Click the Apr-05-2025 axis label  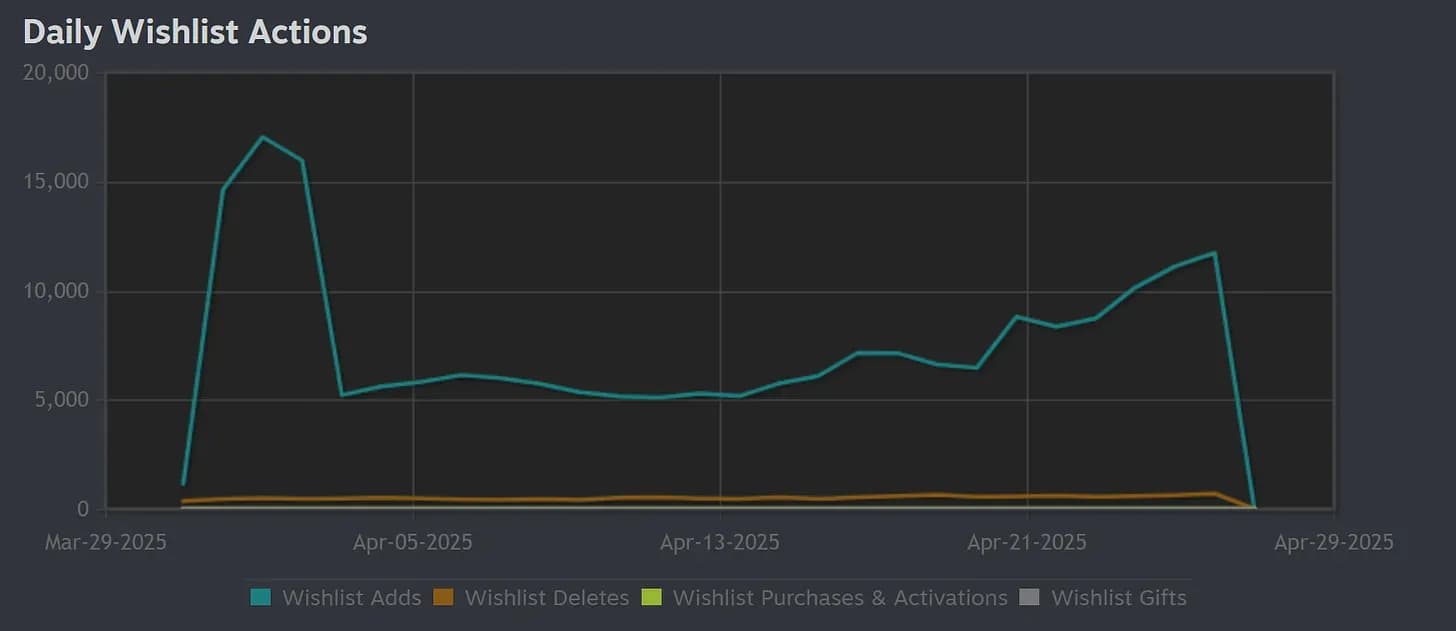click(x=414, y=542)
